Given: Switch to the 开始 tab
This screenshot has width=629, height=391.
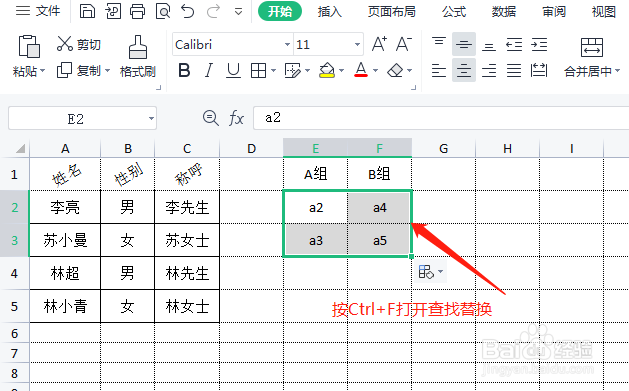Looking at the screenshot, I should 280,11.
